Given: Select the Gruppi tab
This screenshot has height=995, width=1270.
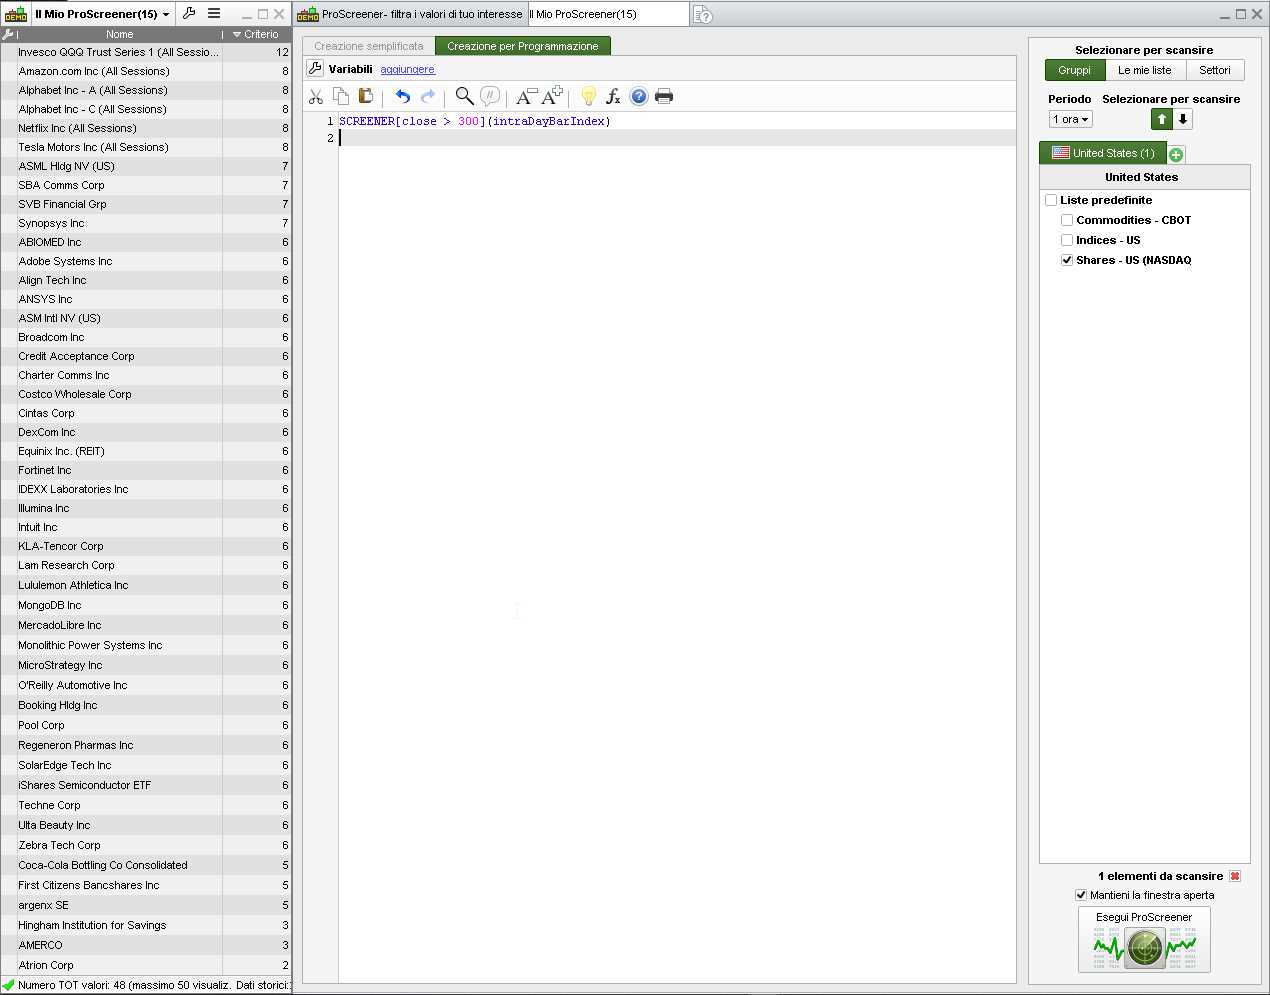Looking at the screenshot, I should pyautogui.click(x=1075, y=70).
